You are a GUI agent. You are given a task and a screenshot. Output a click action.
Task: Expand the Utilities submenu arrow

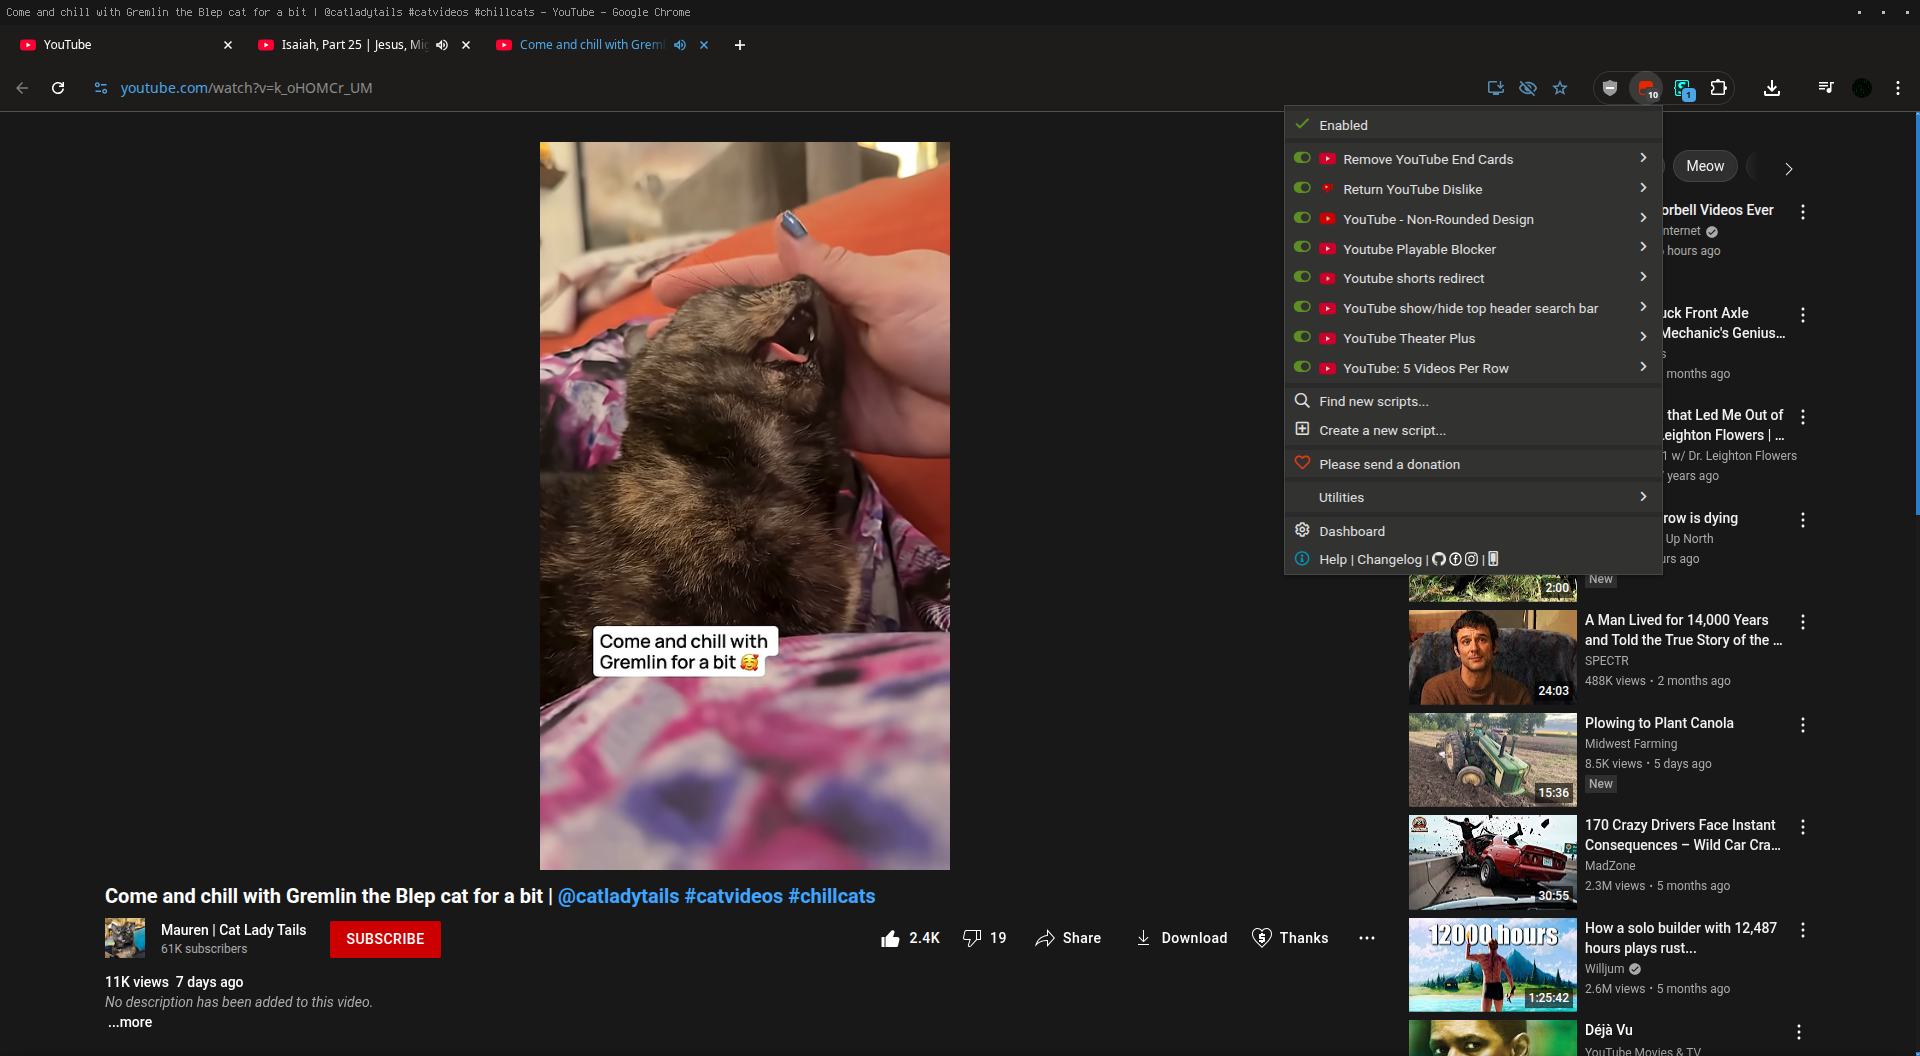point(1643,497)
